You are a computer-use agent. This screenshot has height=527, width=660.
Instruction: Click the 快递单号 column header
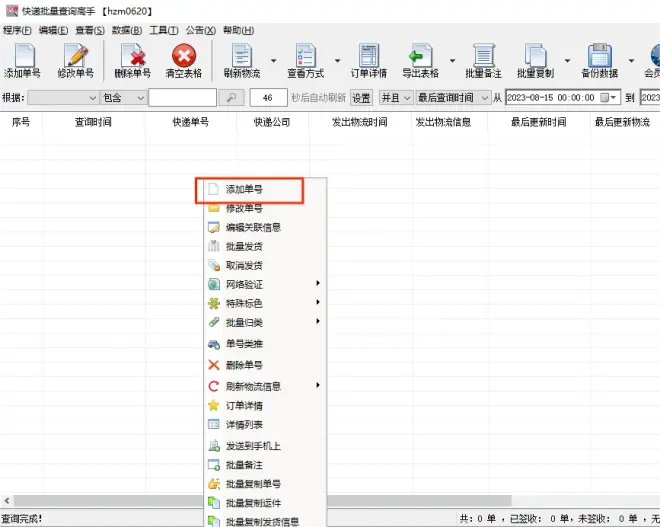(x=190, y=122)
